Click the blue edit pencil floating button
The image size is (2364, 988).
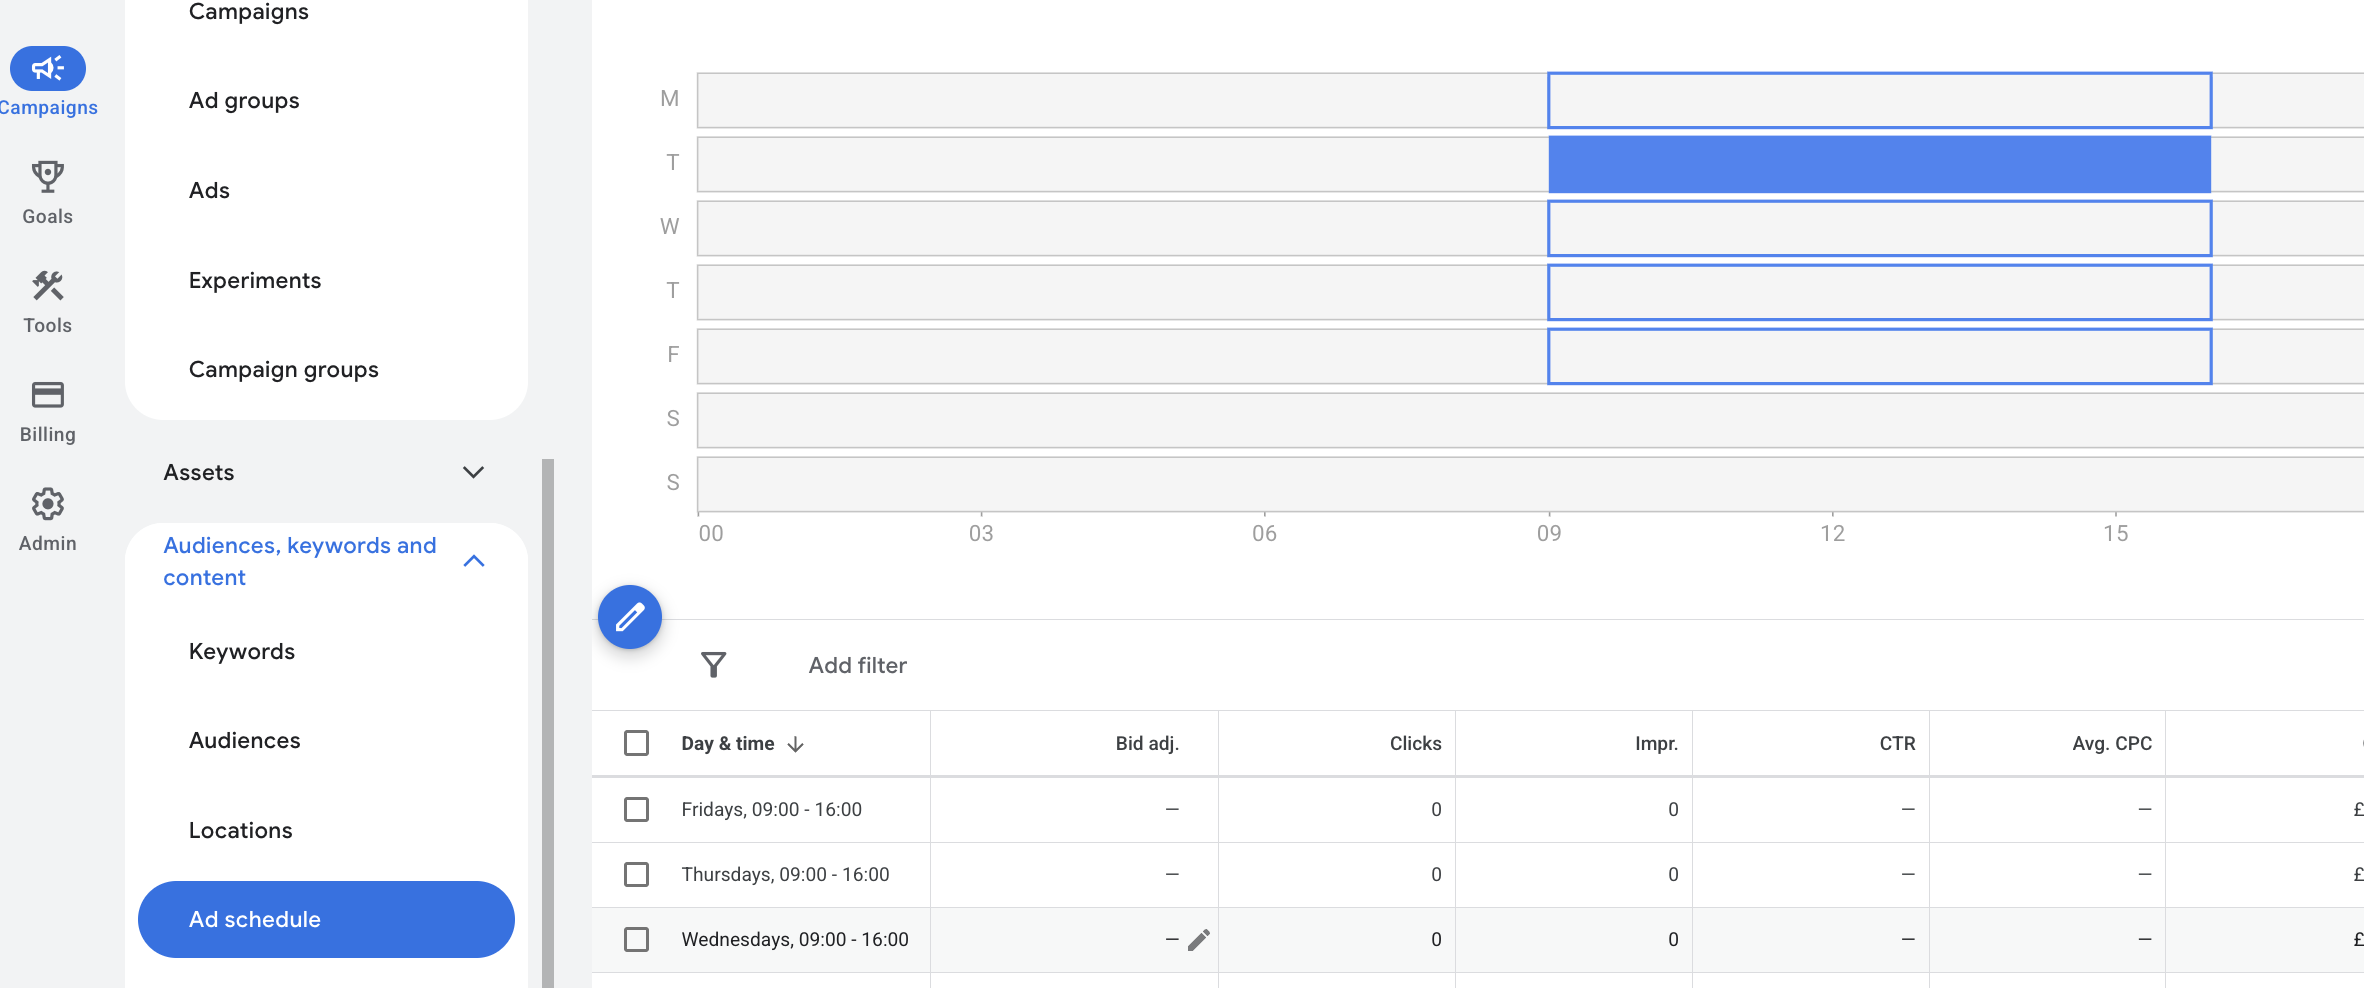[630, 617]
